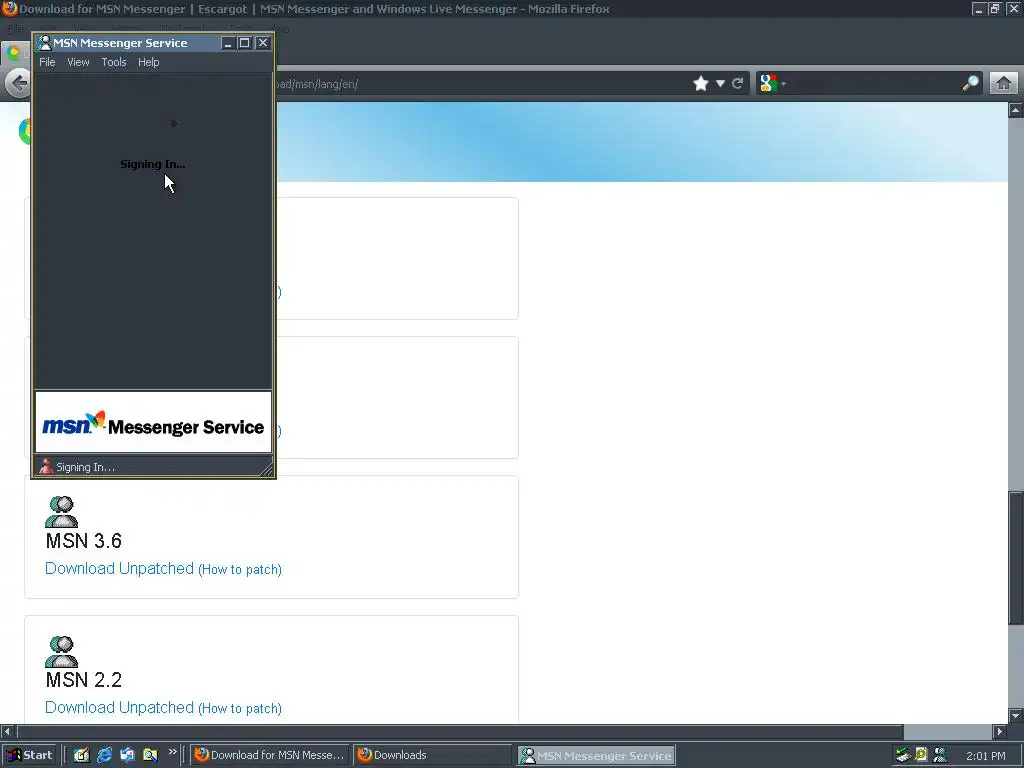Click the 'MSN 3.6' heading
Viewport: 1024px width, 768px height.
[84, 541]
